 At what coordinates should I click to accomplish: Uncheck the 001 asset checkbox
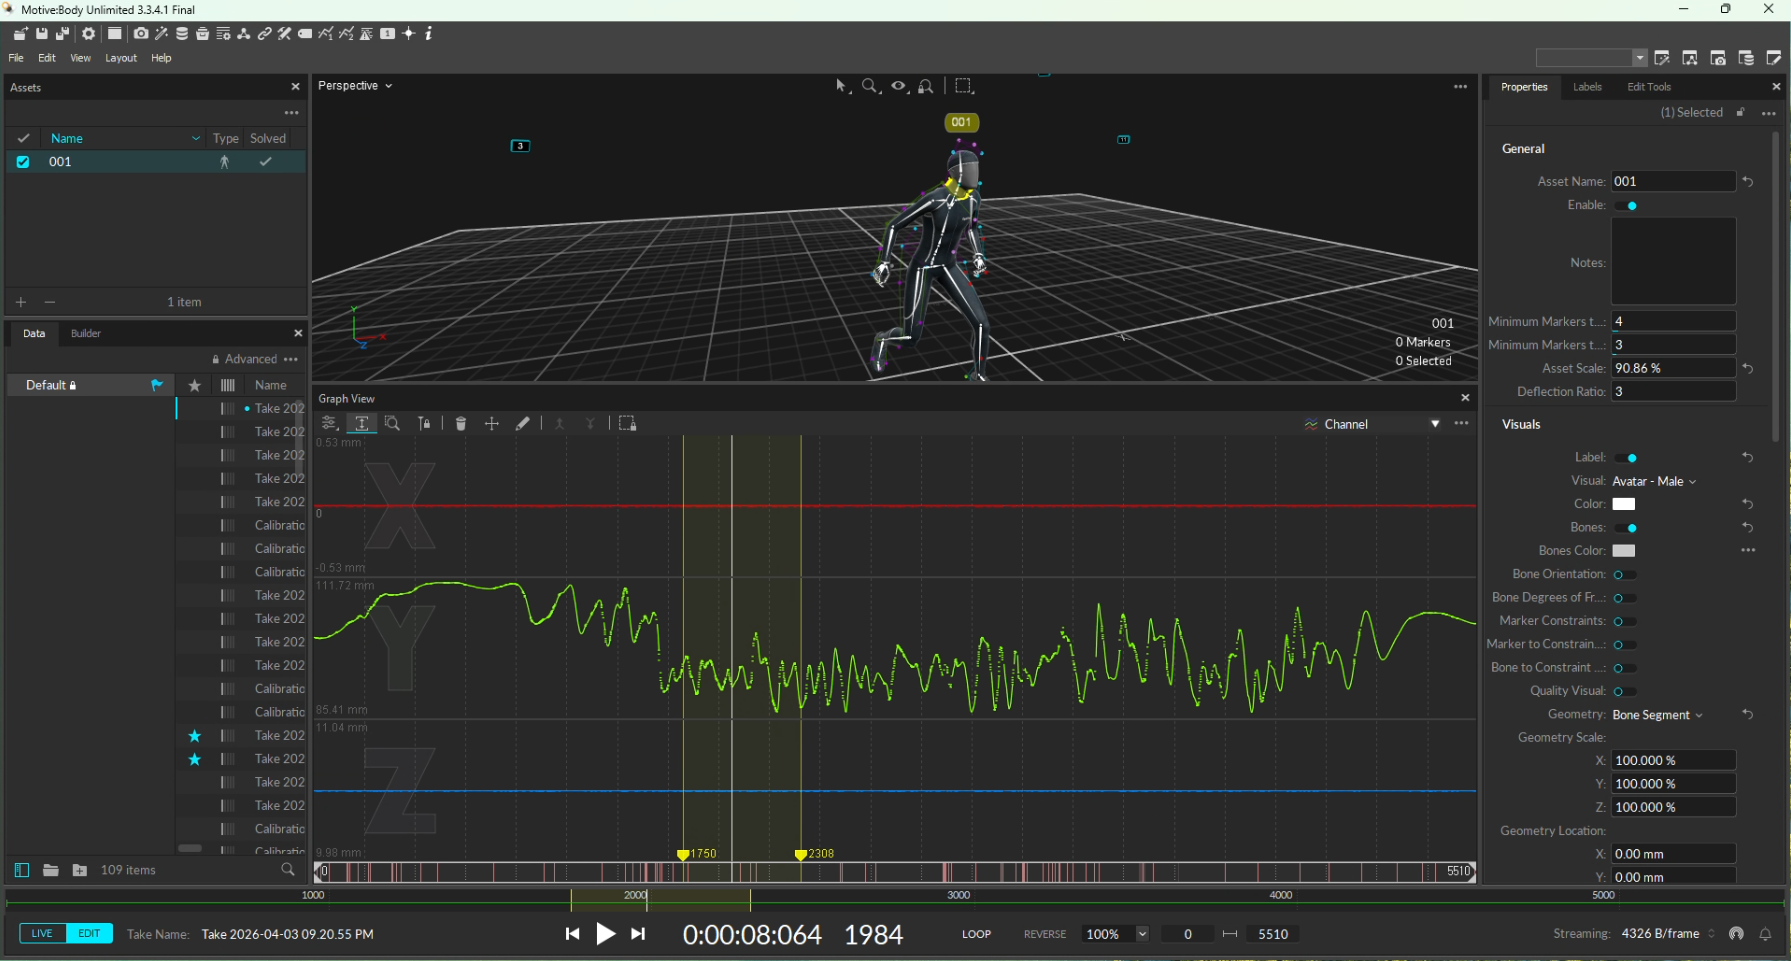[23, 162]
